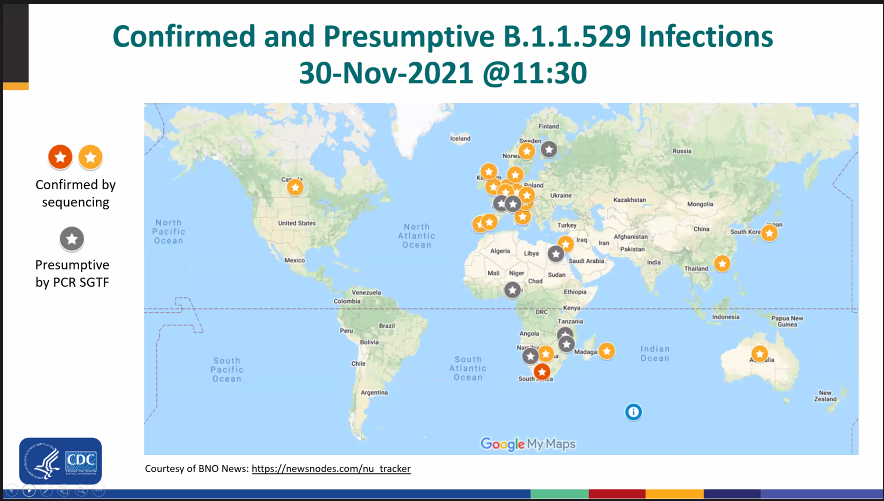Viewport: 884px width, 501px height.
Task: Click the Mexico map label
Action: click(295, 260)
